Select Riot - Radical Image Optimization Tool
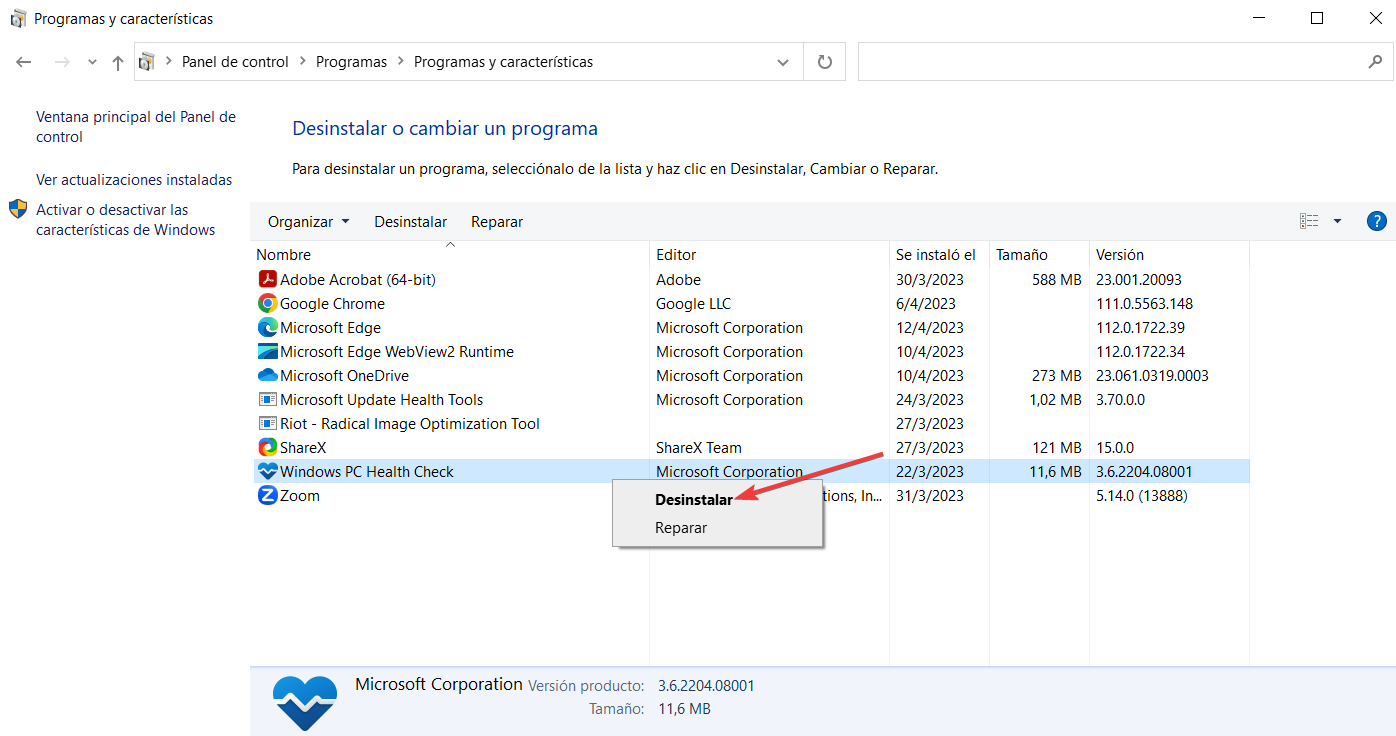The width and height of the screenshot is (1396, 736). pos(410,424)
